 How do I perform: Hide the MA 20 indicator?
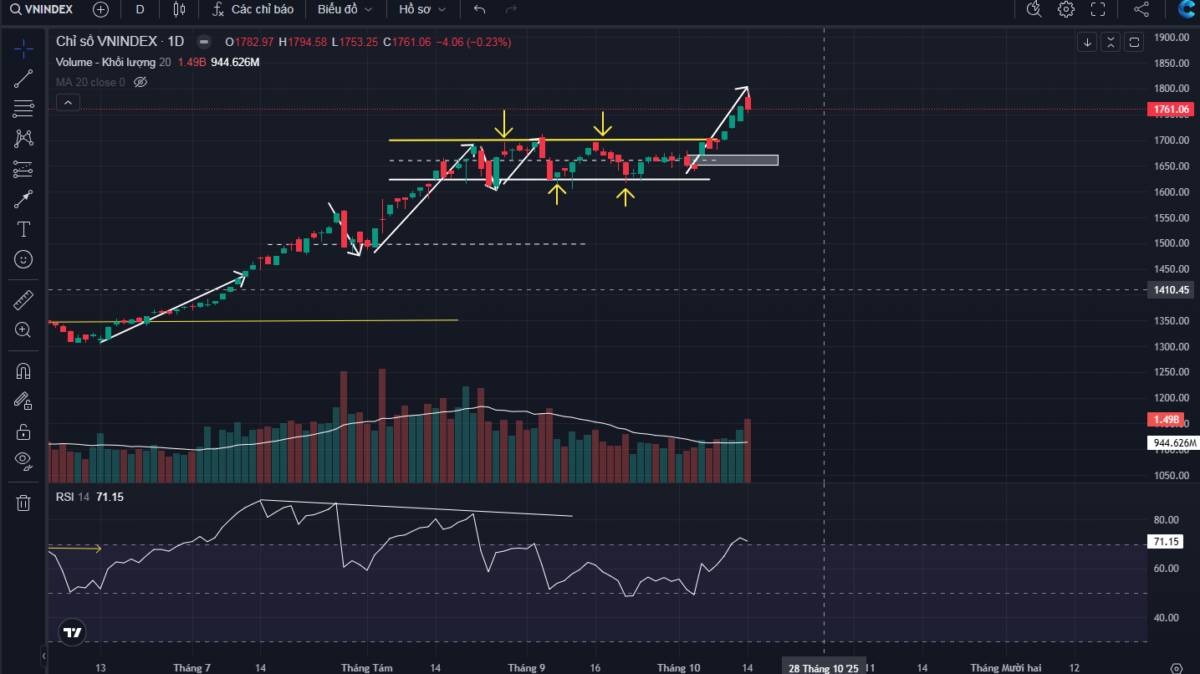point(140,82)
